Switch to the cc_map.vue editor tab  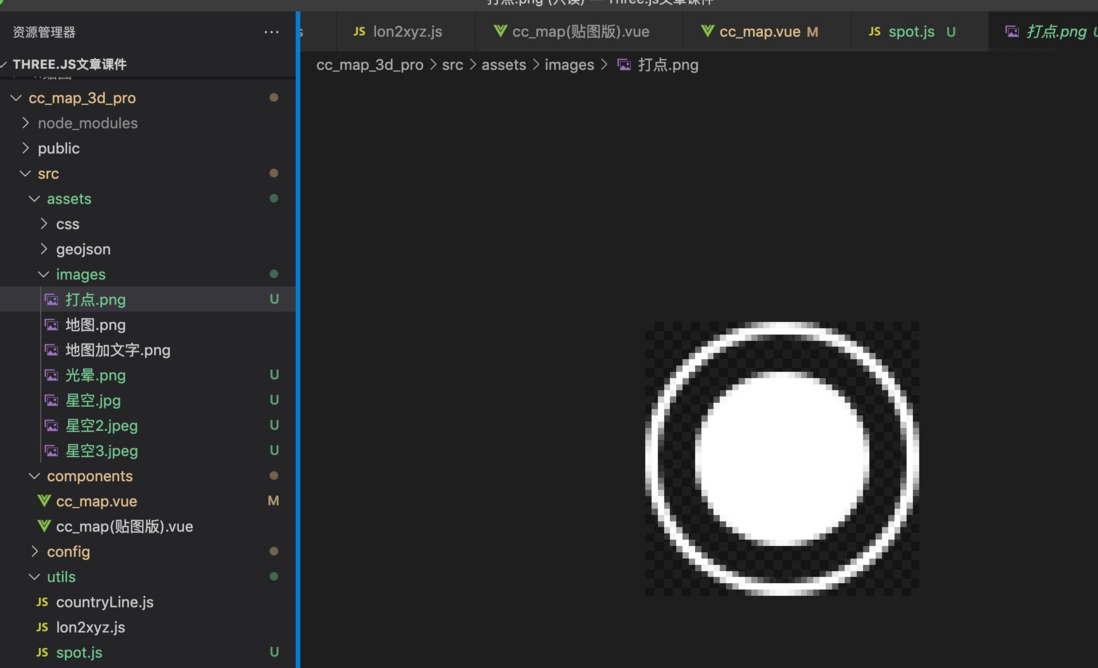click(767, 32)
